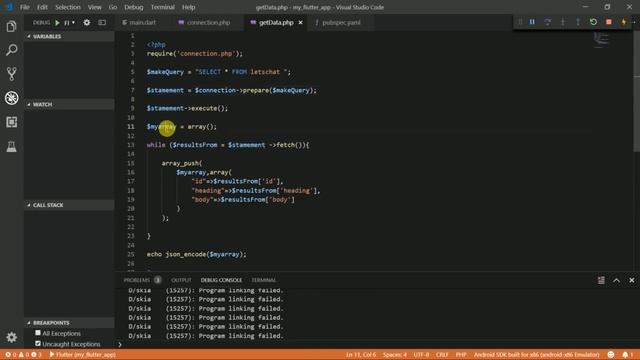640x360 pixels.
Task: Open launch.json with debug gear icon
Action: [87, 23]
